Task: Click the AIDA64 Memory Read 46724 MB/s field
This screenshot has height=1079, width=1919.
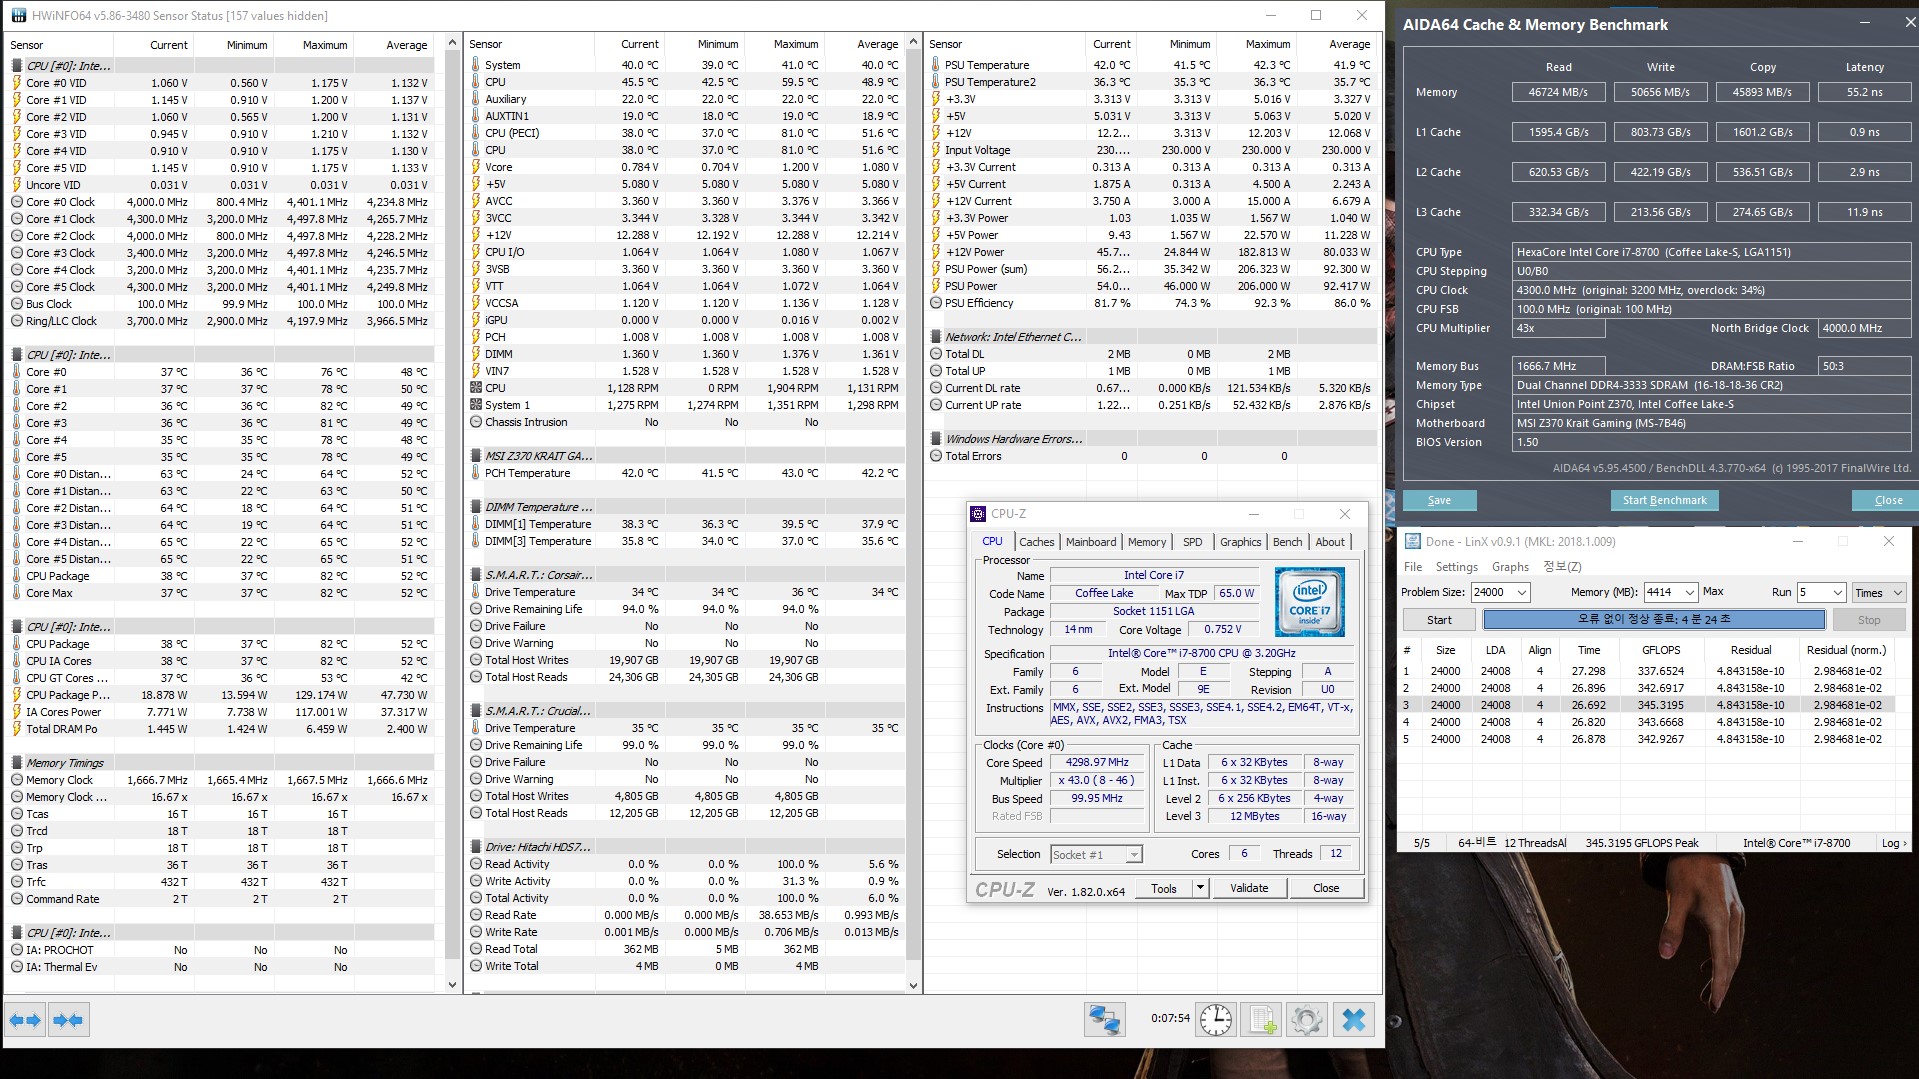Action: point(1558,92)
